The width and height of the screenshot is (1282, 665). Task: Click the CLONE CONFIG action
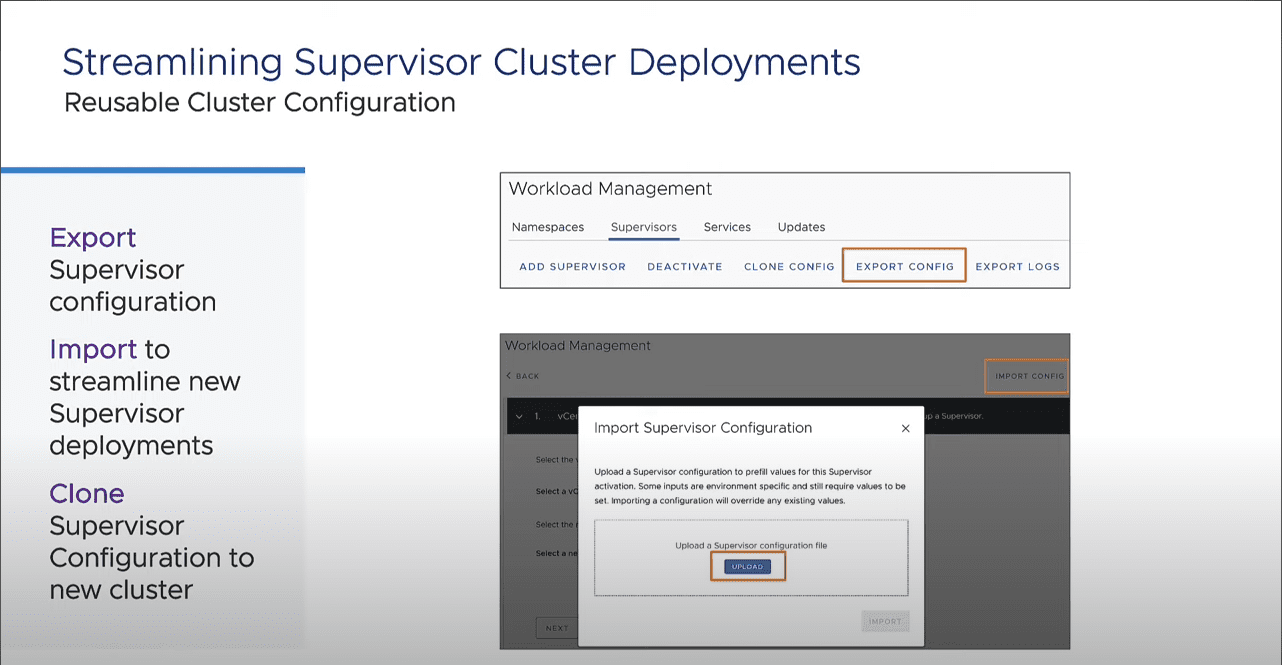[x=789, y=267]
